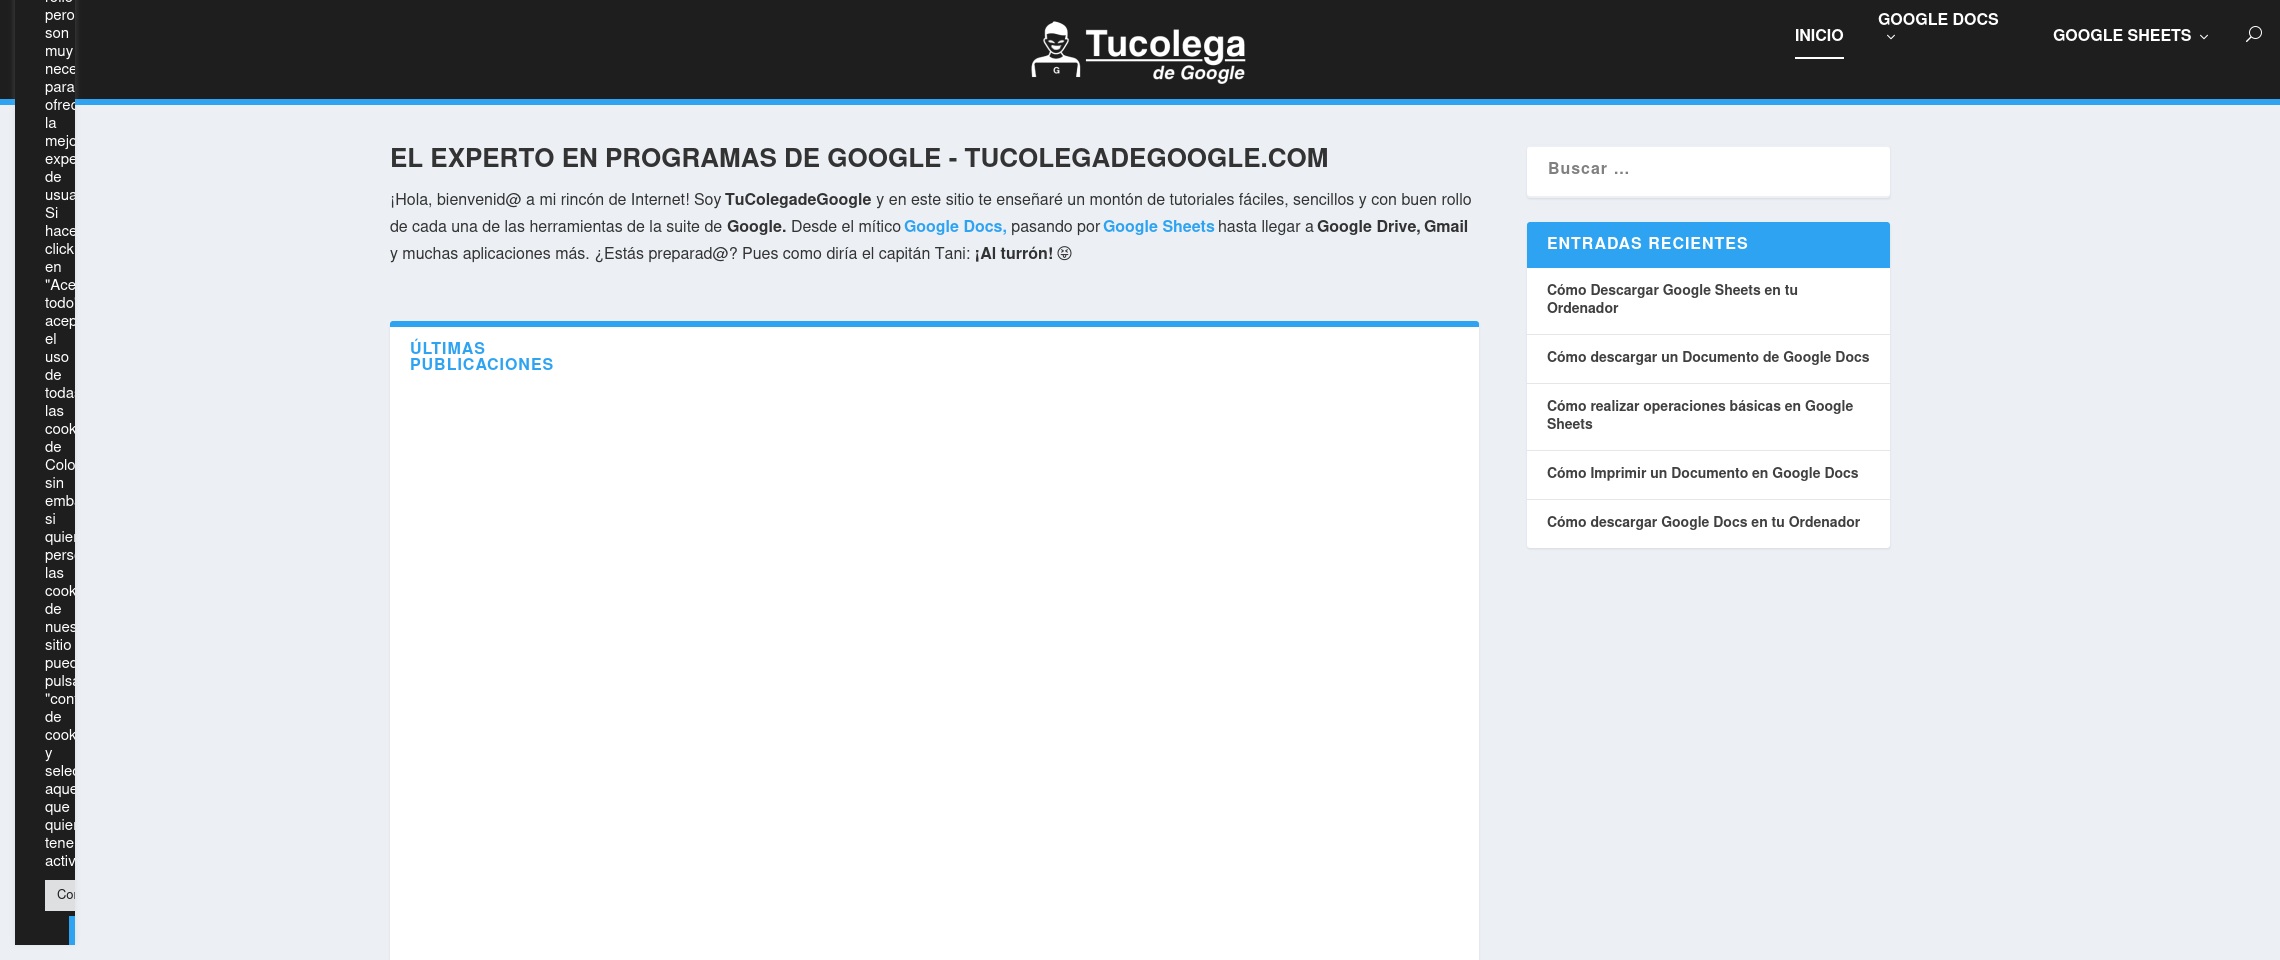
Task: Open 'Cómo realizar operaciones básicas en Google Sheets'
Action: click(1700, 415)
